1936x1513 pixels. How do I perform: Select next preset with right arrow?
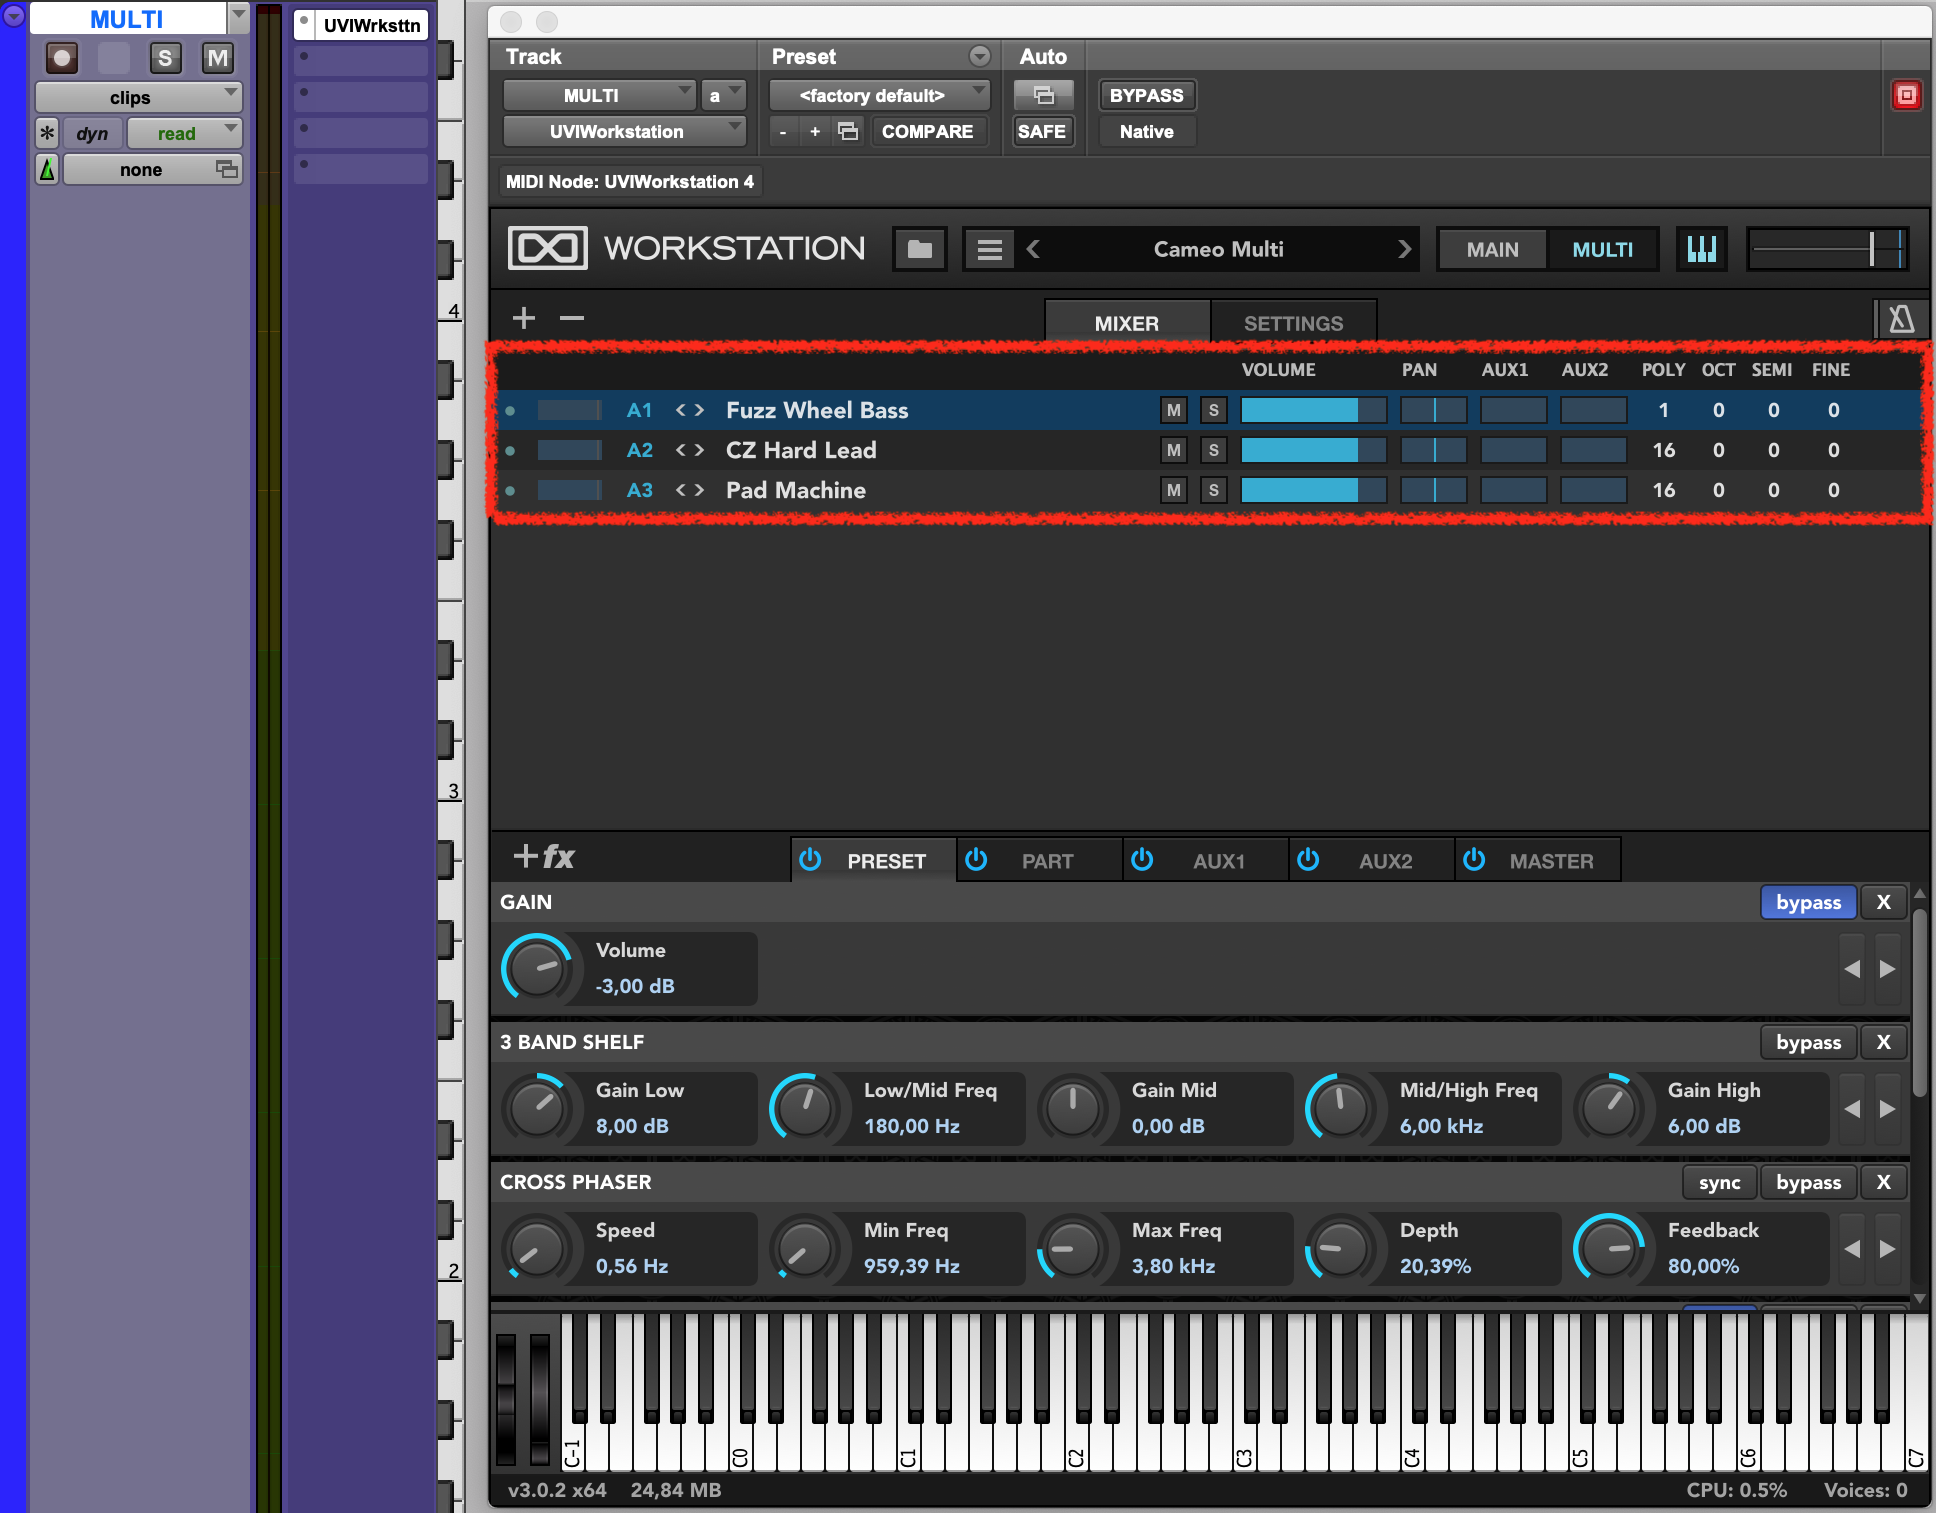tap(1404, 249)
